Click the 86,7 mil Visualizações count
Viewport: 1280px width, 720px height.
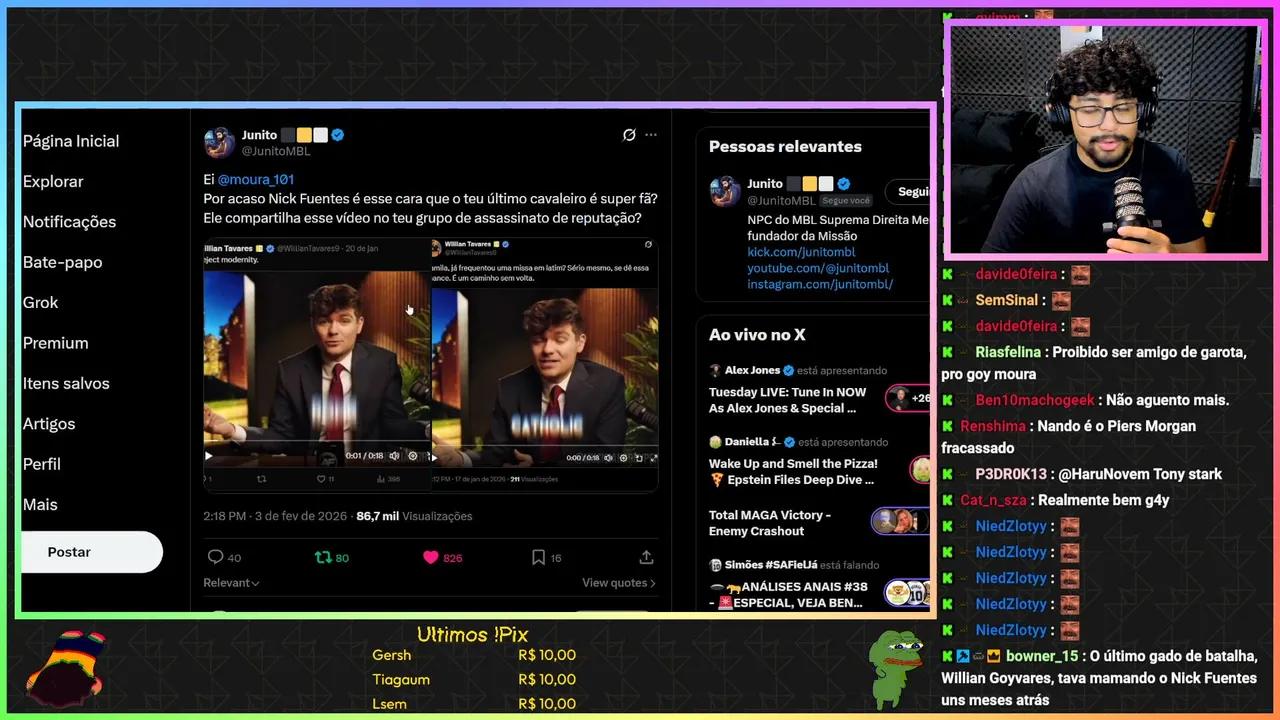coord(414,516)
